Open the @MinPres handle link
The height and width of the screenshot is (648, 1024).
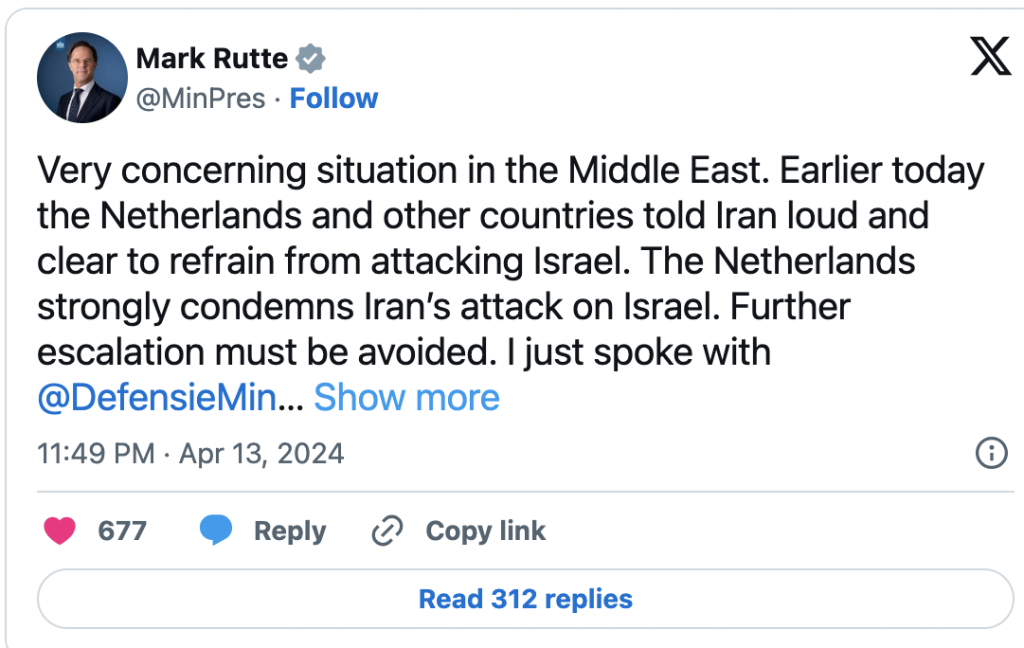pos(200,98)
